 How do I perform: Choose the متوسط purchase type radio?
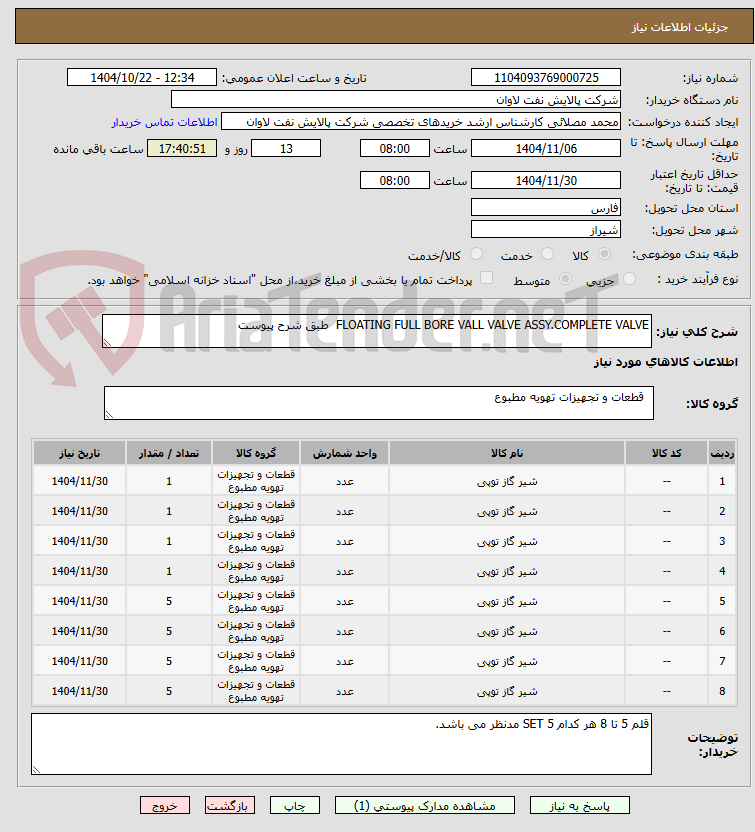566,279
